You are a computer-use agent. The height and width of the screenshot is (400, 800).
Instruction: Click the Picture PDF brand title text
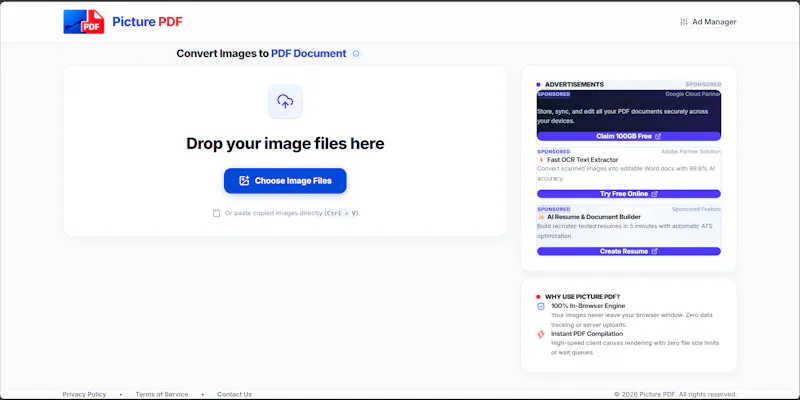[147, 21]
